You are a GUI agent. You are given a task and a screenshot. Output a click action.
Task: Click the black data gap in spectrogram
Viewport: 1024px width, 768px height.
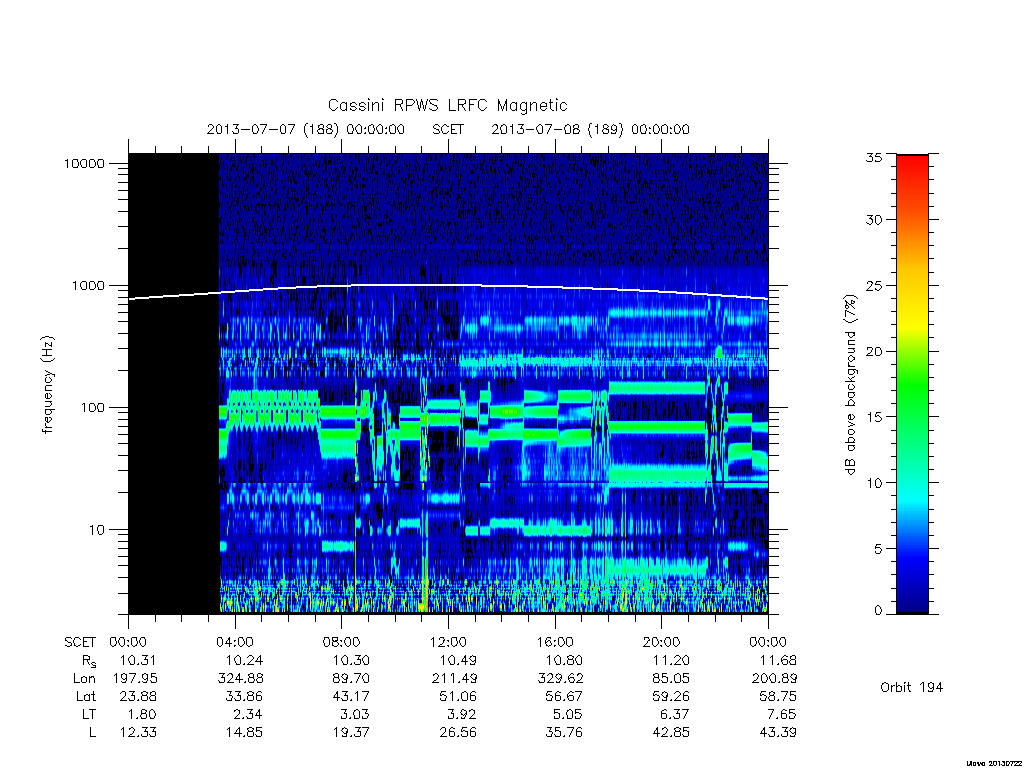coord(174,384)
